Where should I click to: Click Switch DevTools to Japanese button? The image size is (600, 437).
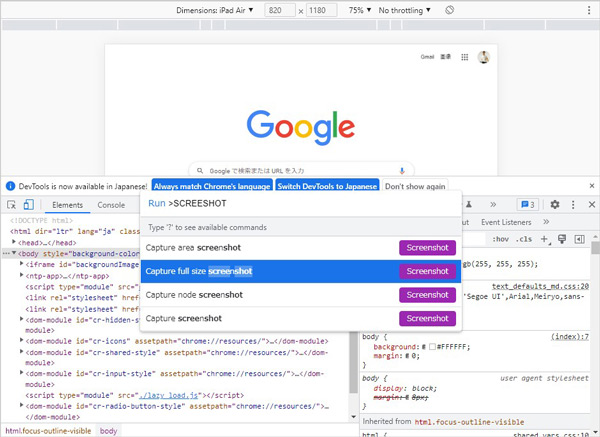(x=327, y=186)
